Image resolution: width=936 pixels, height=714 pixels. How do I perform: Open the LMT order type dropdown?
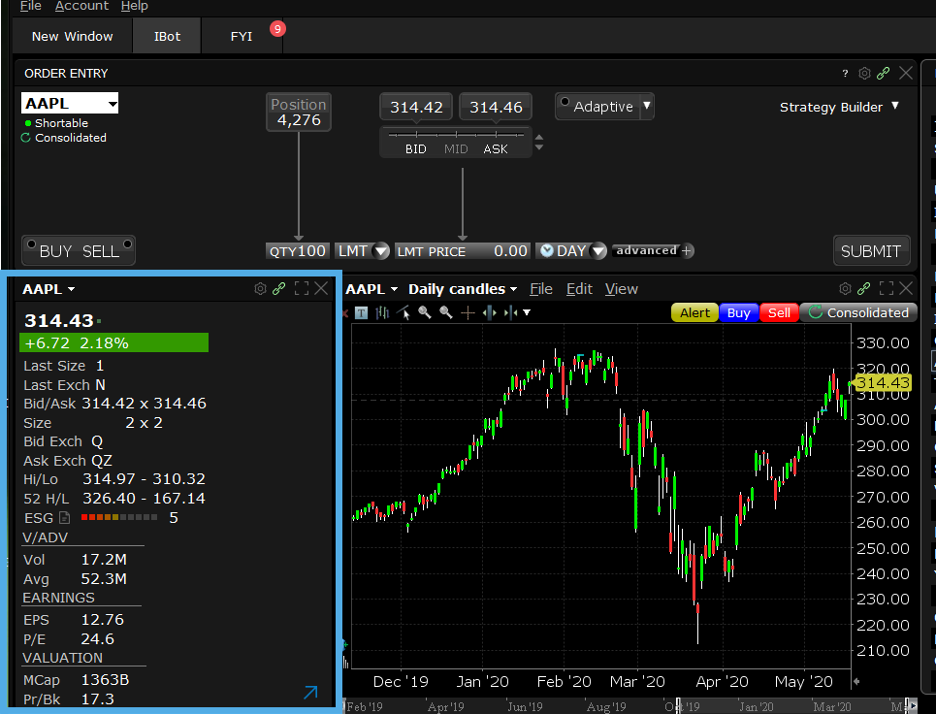(x=380, y=251)
